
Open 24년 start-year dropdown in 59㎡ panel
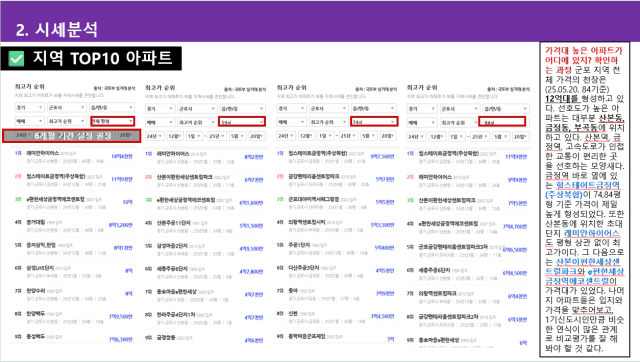click(155, 136)
